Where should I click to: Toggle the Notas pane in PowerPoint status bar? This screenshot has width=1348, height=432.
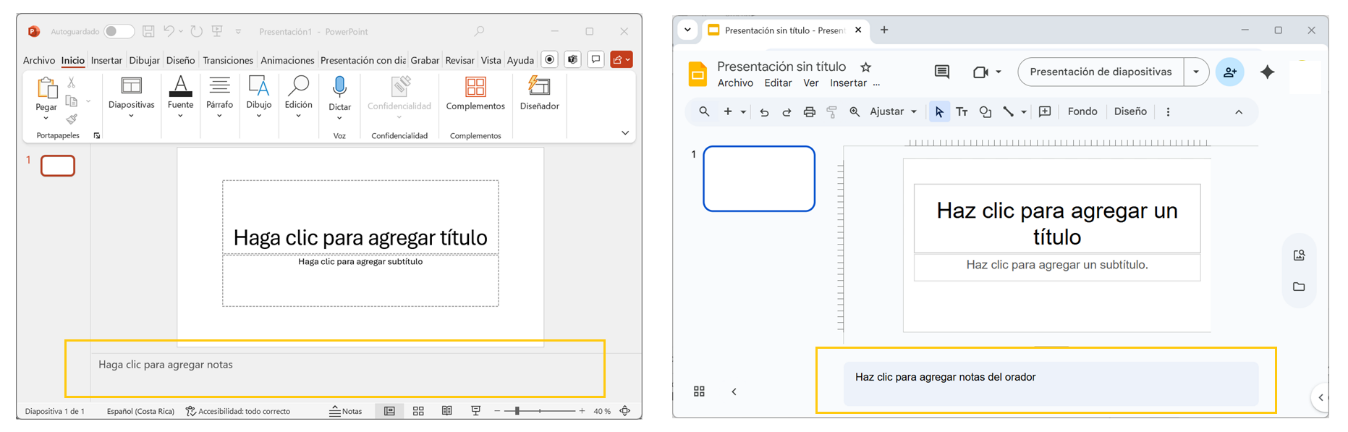click(x=346, y=411)
